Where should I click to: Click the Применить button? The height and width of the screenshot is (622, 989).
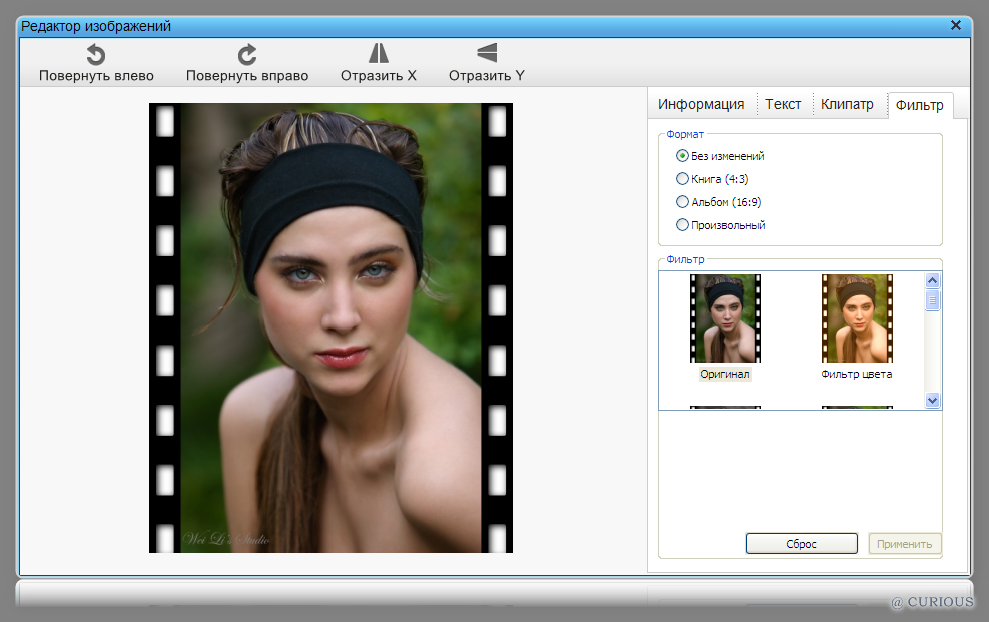[x=905, y=544]
